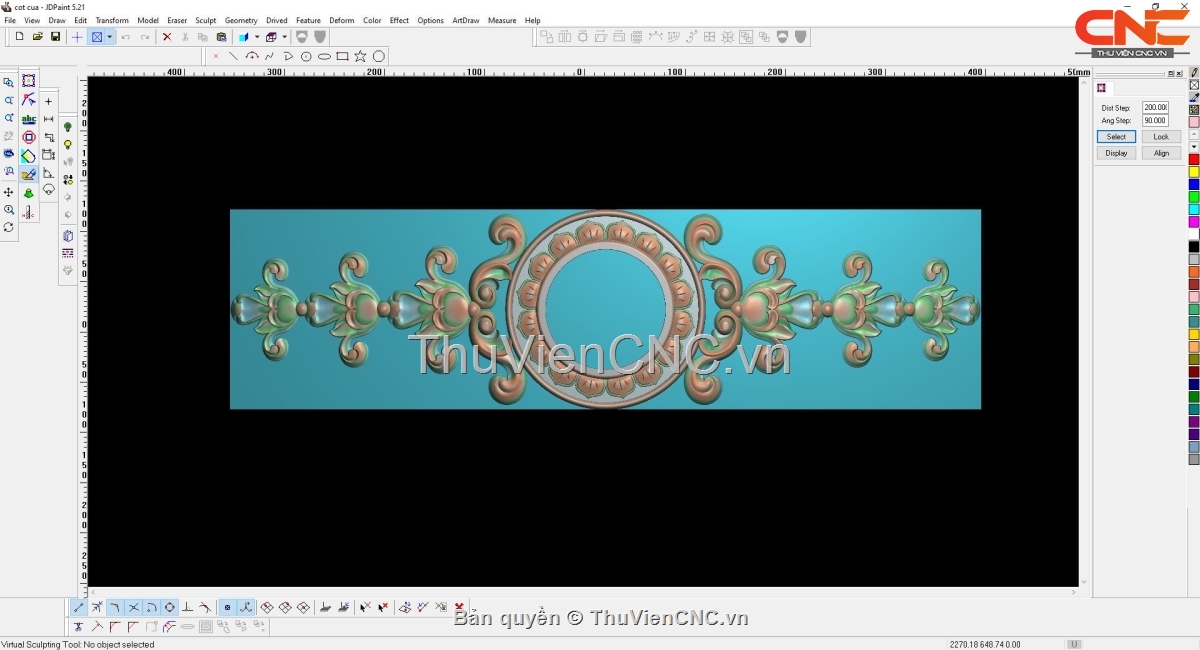Image resolution: width=1200 pixels, height=650 pixels.
Task: Click the yellow light bulb icon
Action: click(68, 145)
